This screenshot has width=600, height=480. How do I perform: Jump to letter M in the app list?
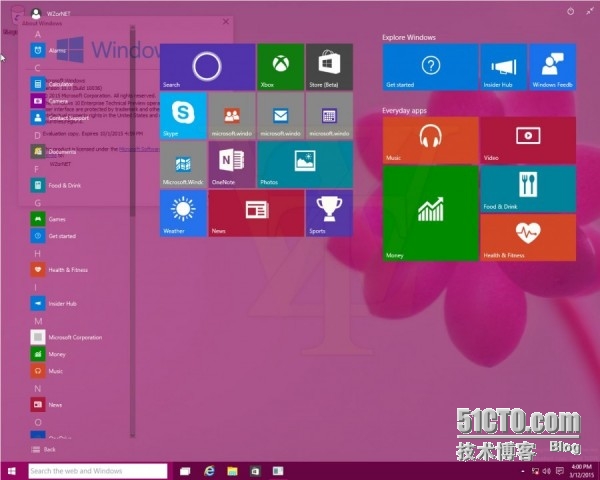tap(38, 321)
